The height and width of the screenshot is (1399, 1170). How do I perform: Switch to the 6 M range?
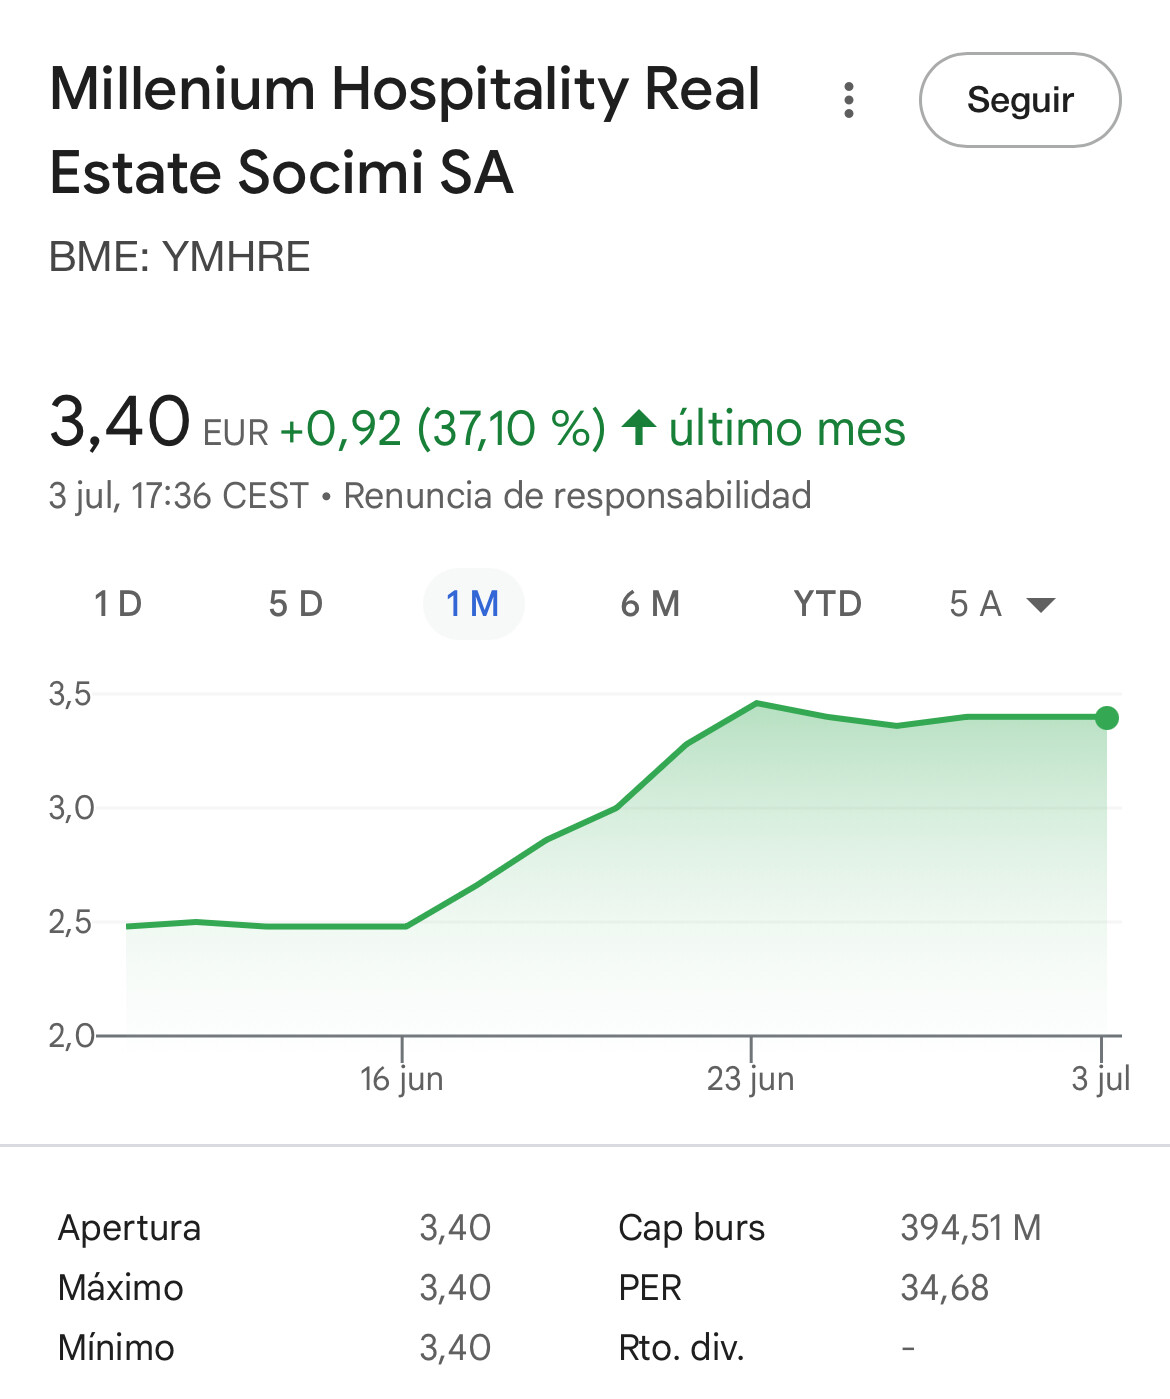click(x=650, y=604)
